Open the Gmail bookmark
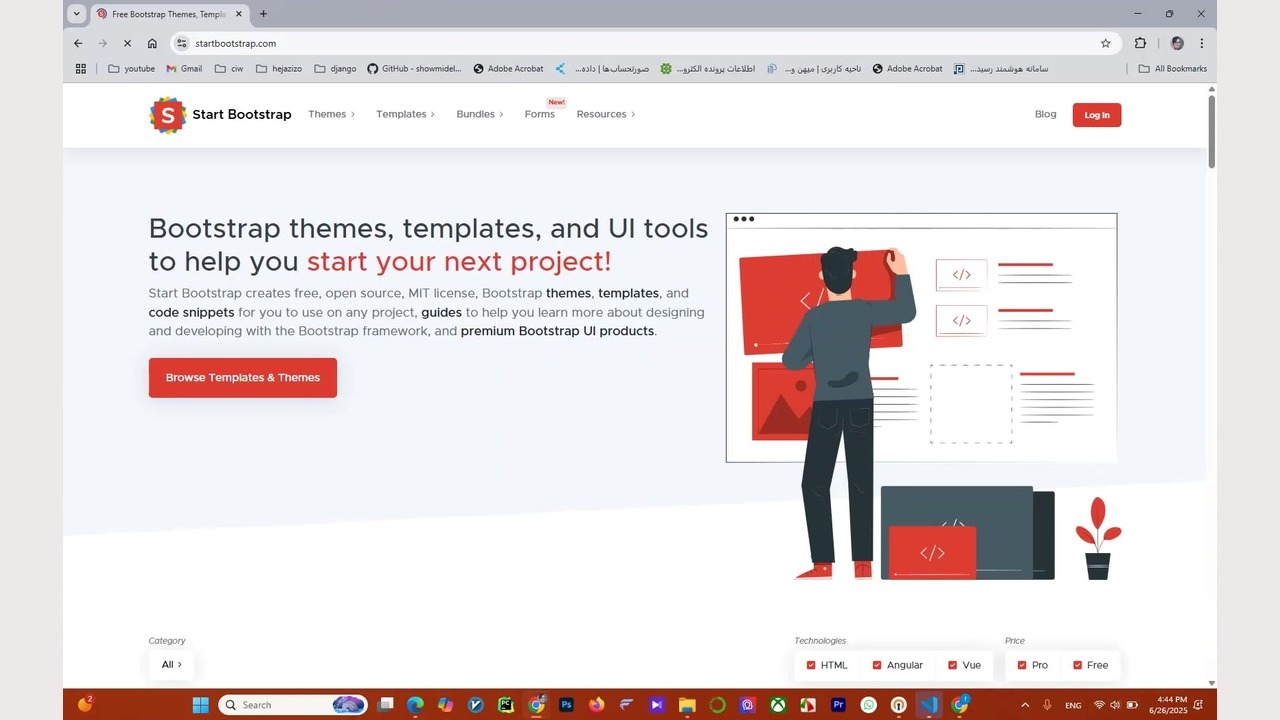This screenshot has width=1280, height=720. tap(184, 69)
